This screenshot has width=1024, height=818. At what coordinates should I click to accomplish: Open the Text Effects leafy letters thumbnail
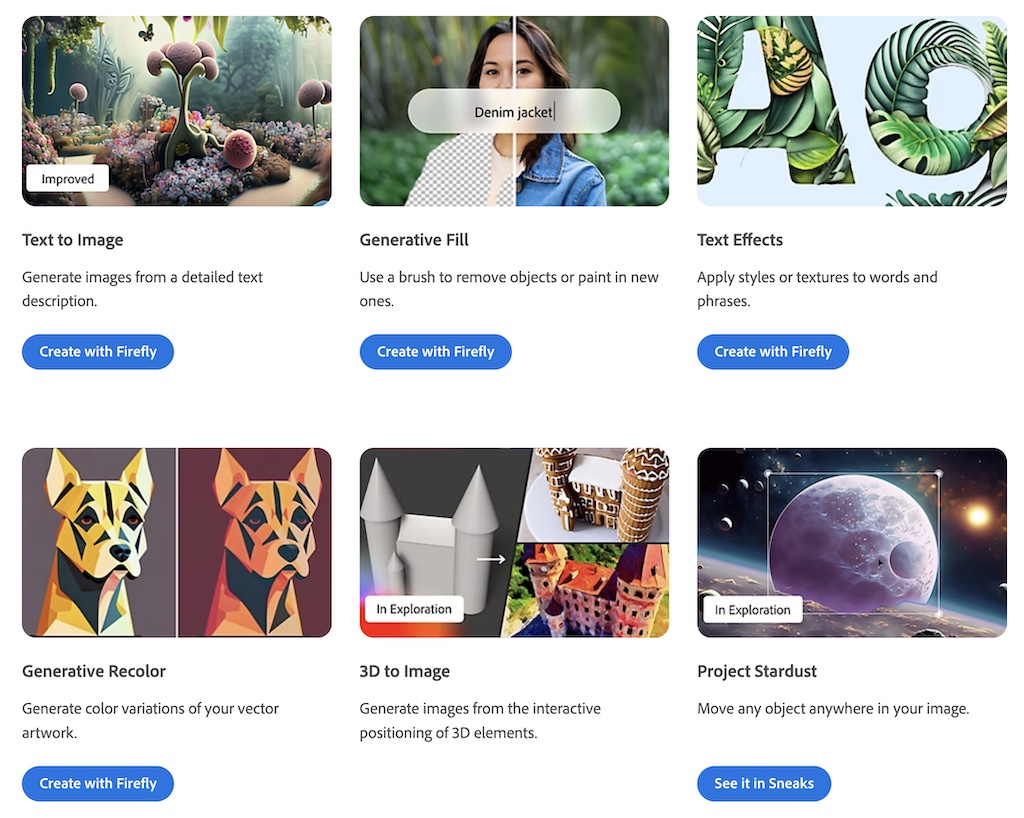[x=851, y=110]
